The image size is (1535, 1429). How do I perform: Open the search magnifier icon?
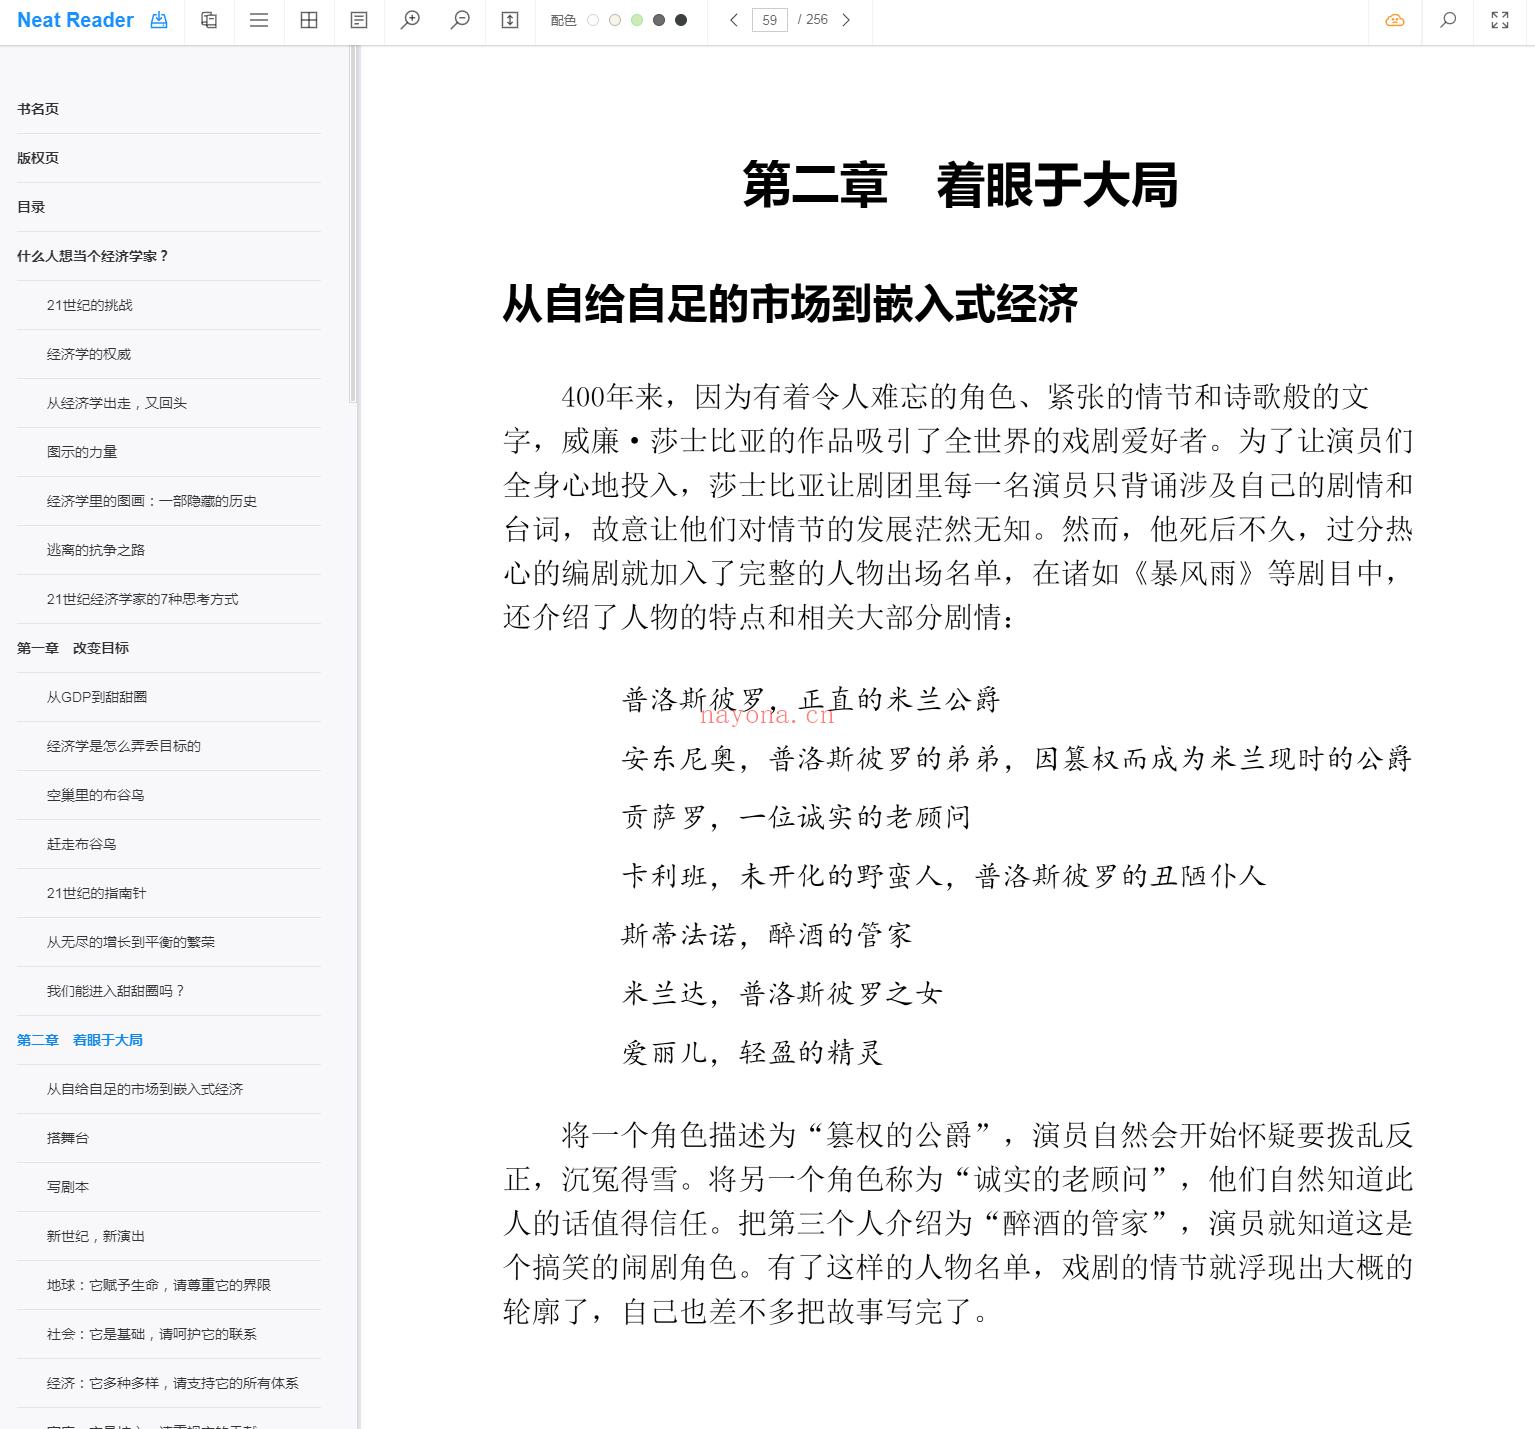1447,20
